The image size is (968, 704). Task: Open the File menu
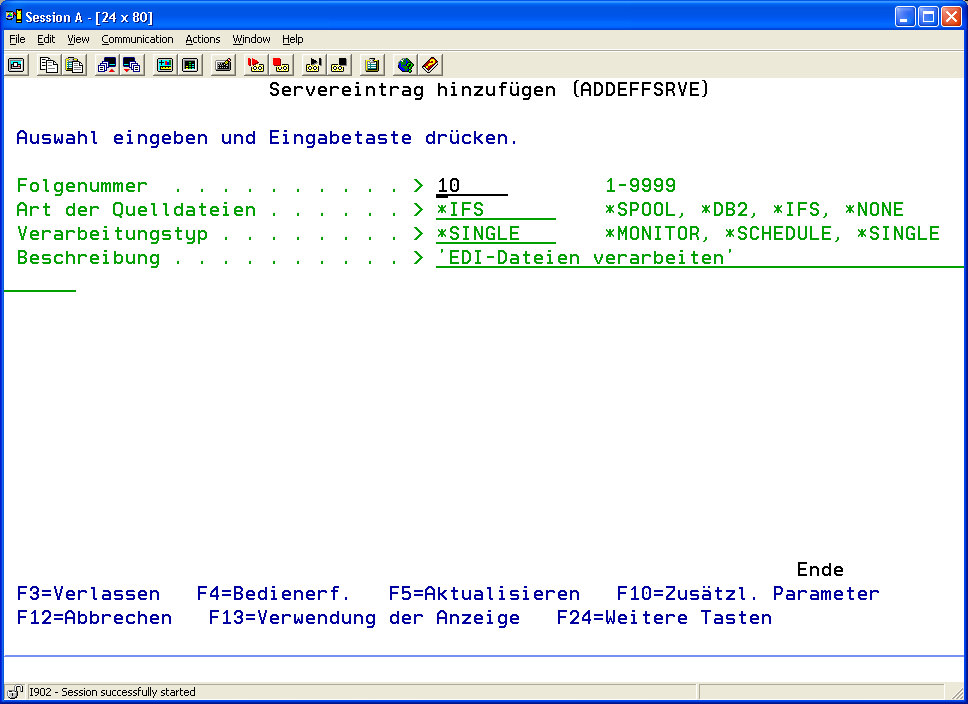pyautogui.click(x=17, y=39)
